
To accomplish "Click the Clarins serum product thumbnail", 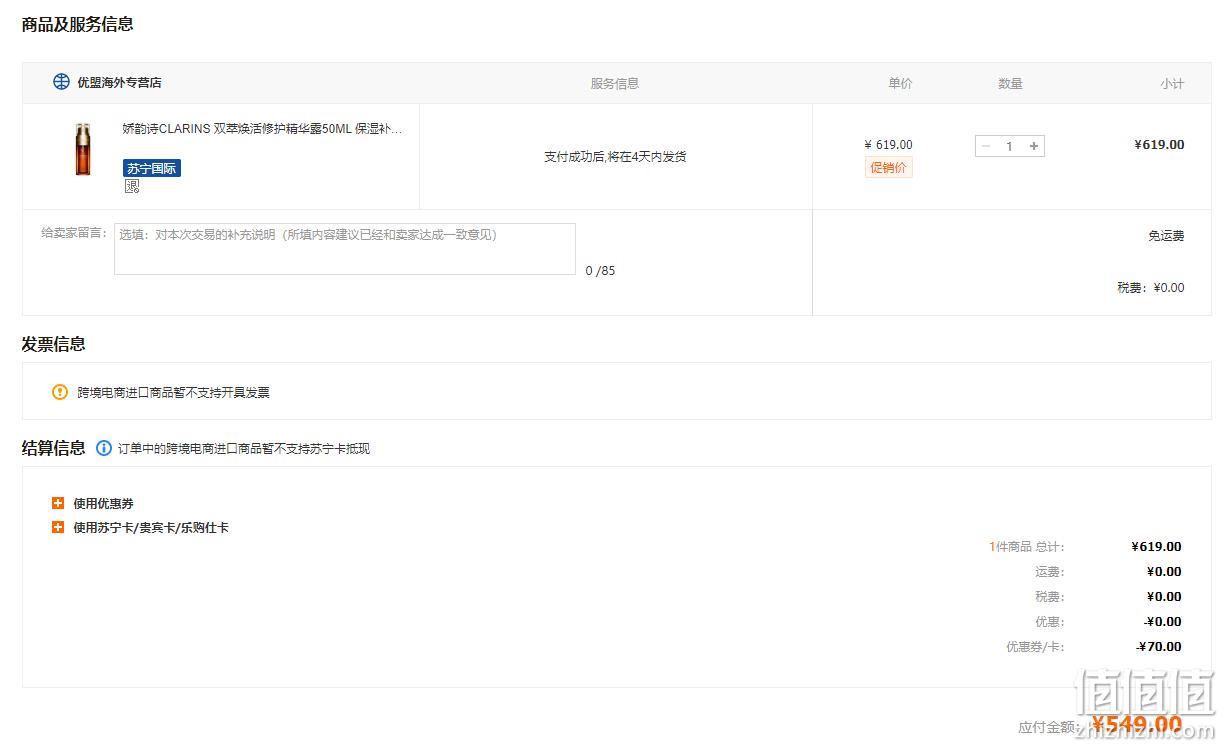I will 82,149.
